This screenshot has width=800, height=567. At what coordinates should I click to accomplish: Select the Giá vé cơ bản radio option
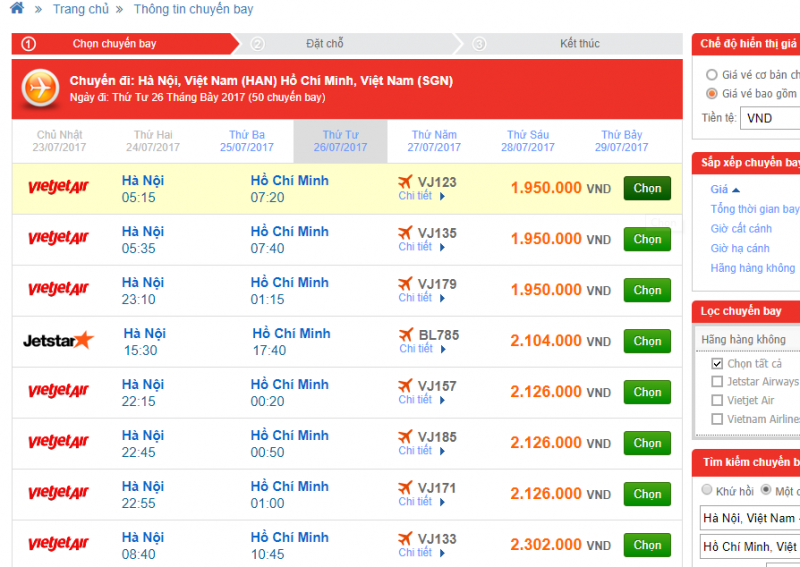712,75
